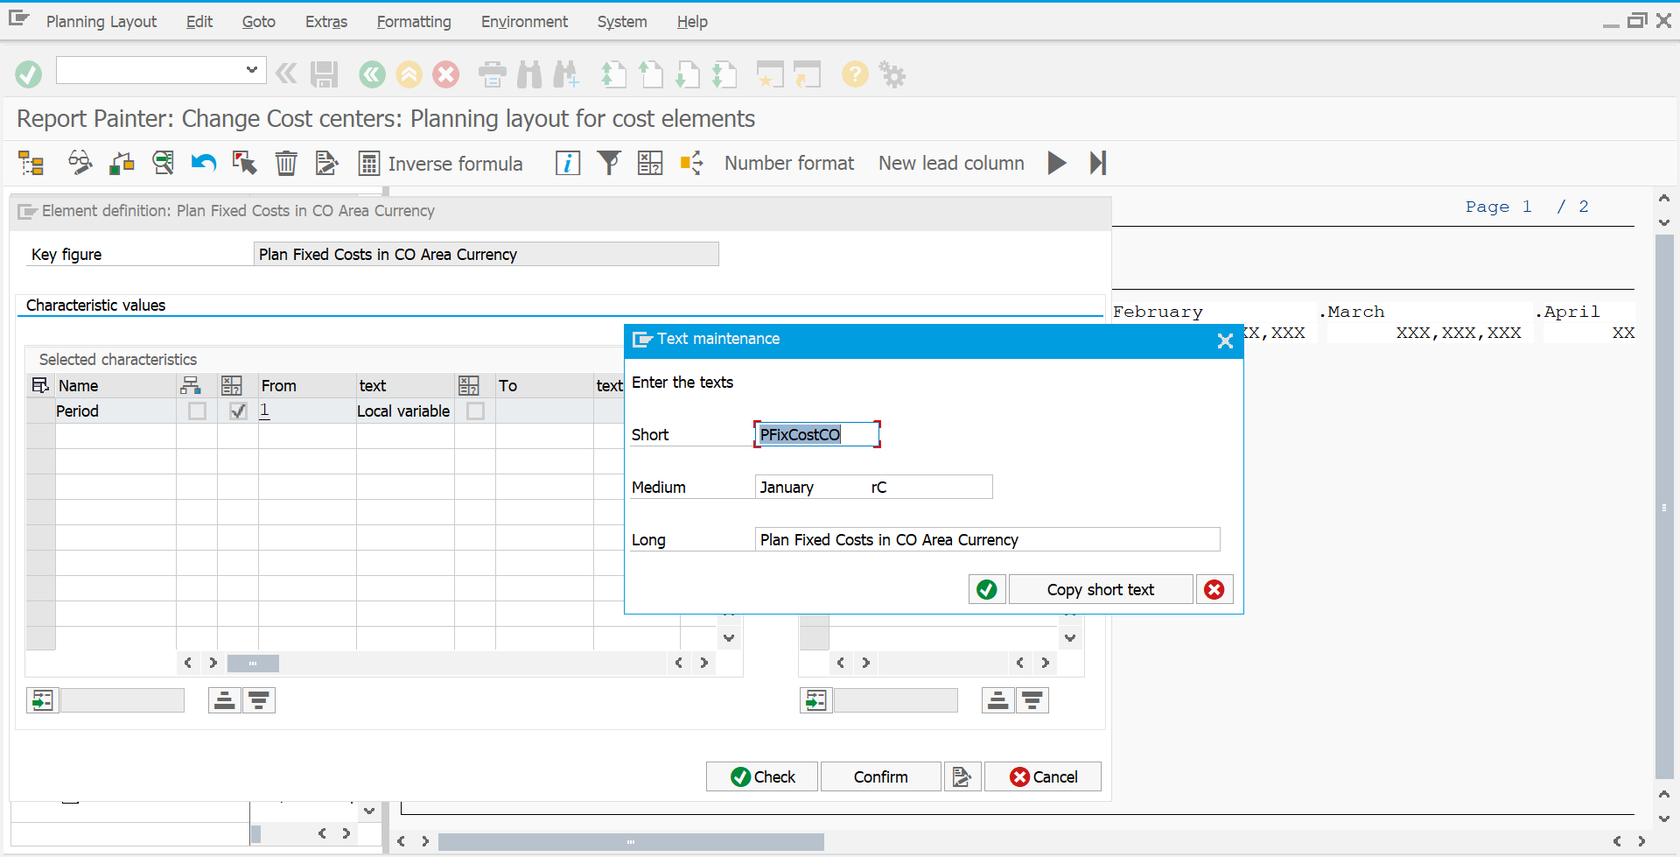
Task: Click scroll-down arrow of Selected characteristics table
Action: pos(729,638)
